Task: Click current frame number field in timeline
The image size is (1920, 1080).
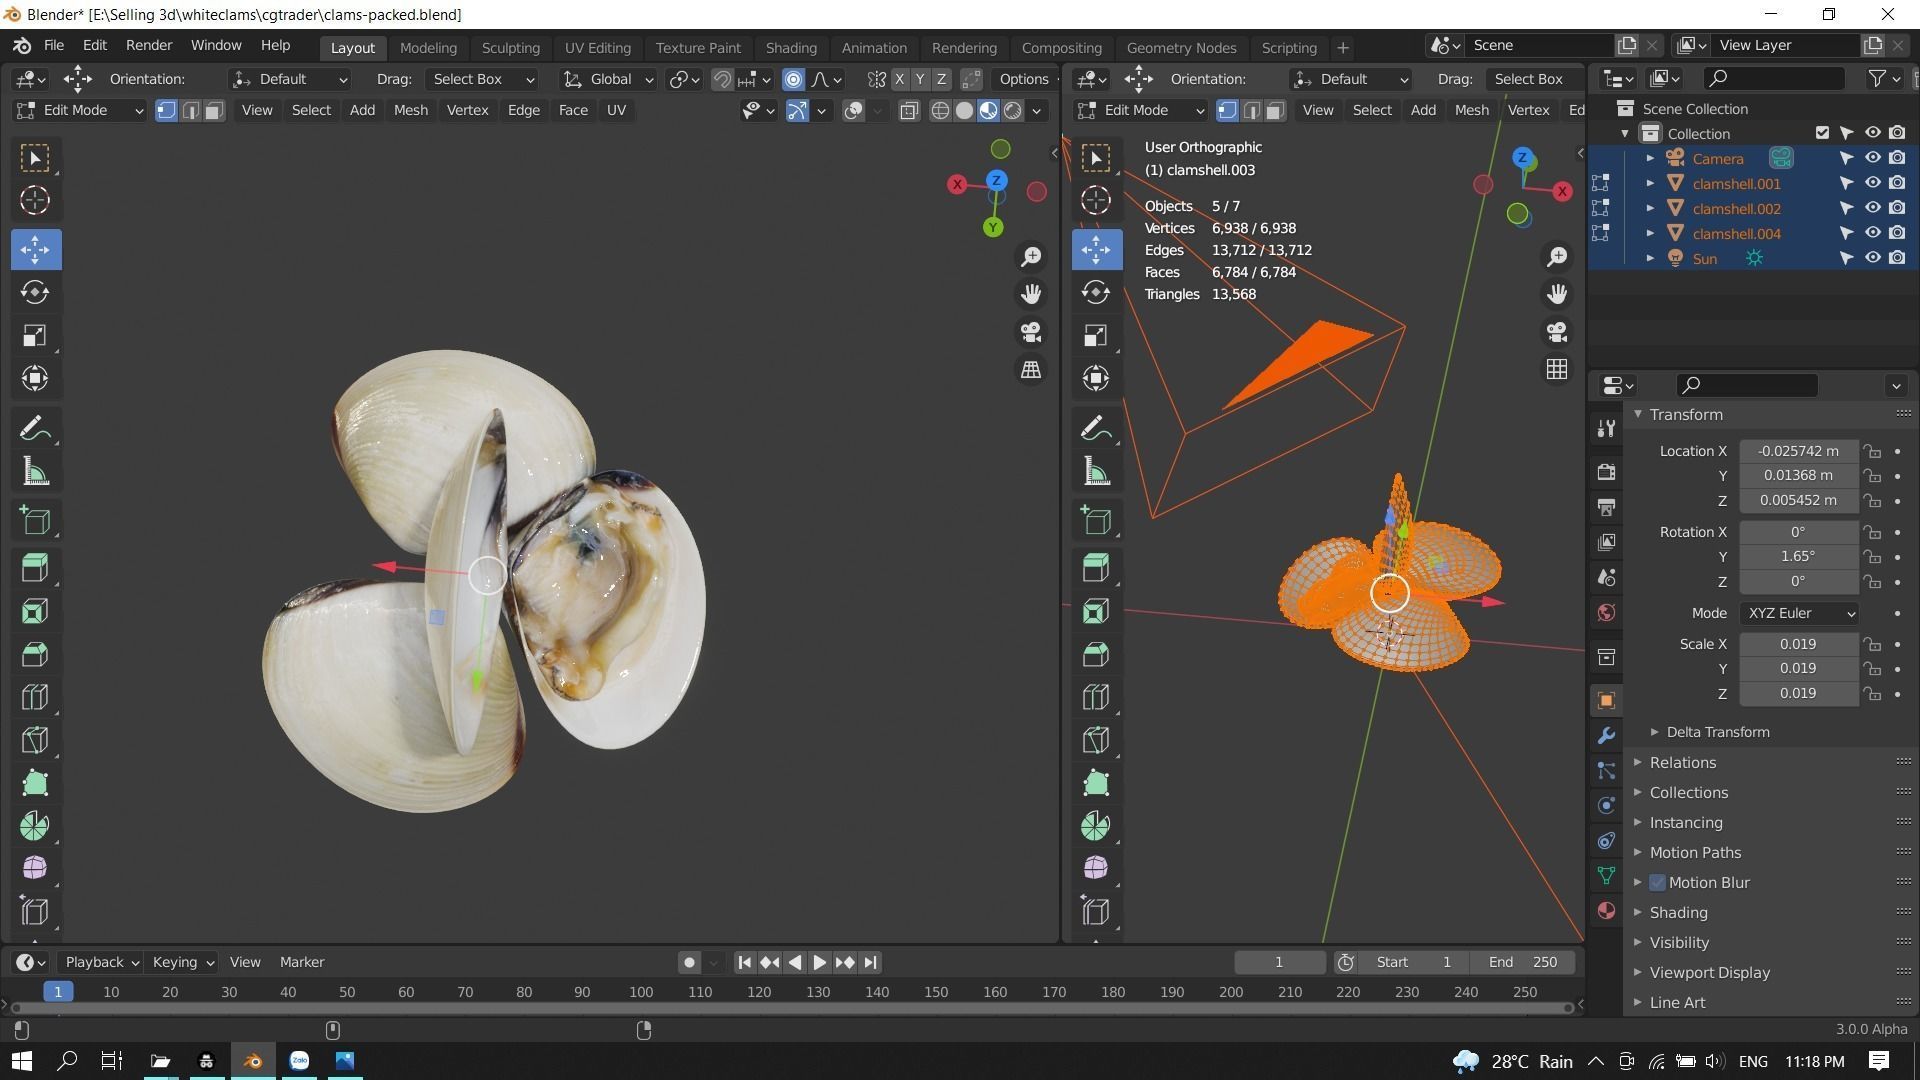Action: (x=1279, y=962)
